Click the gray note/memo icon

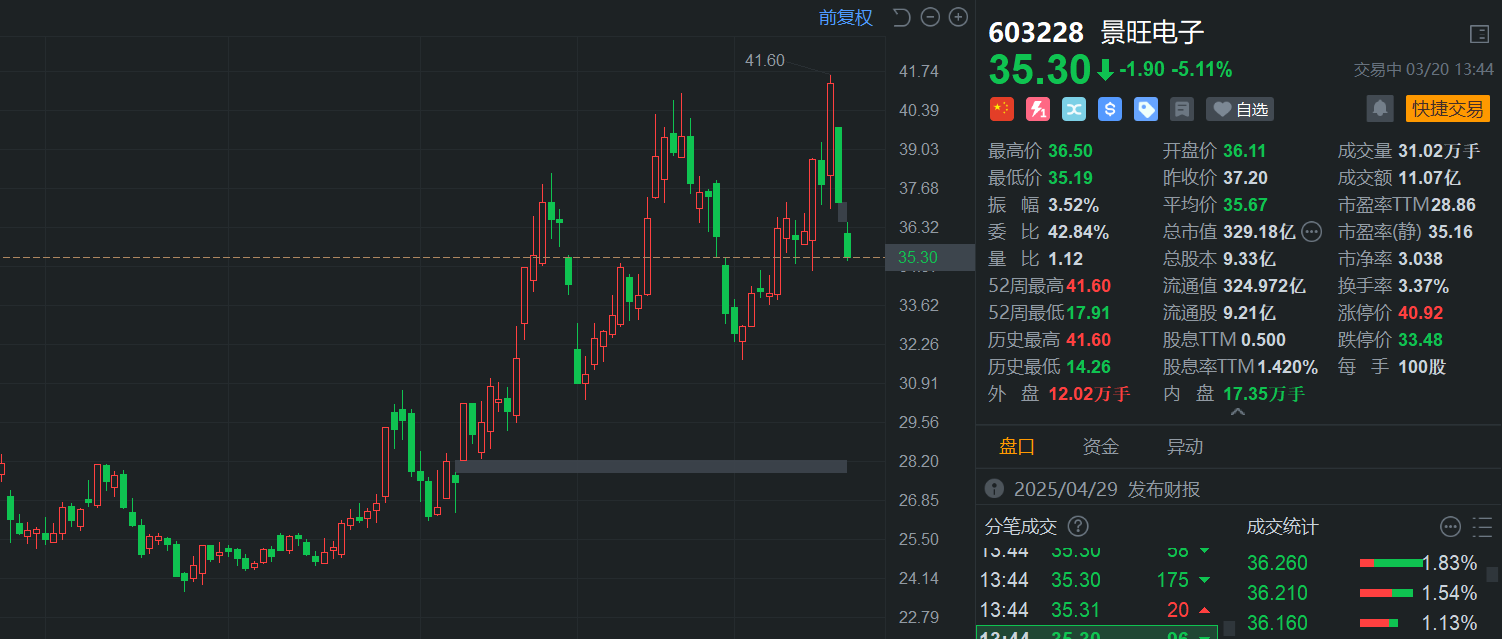[1182, 109]
